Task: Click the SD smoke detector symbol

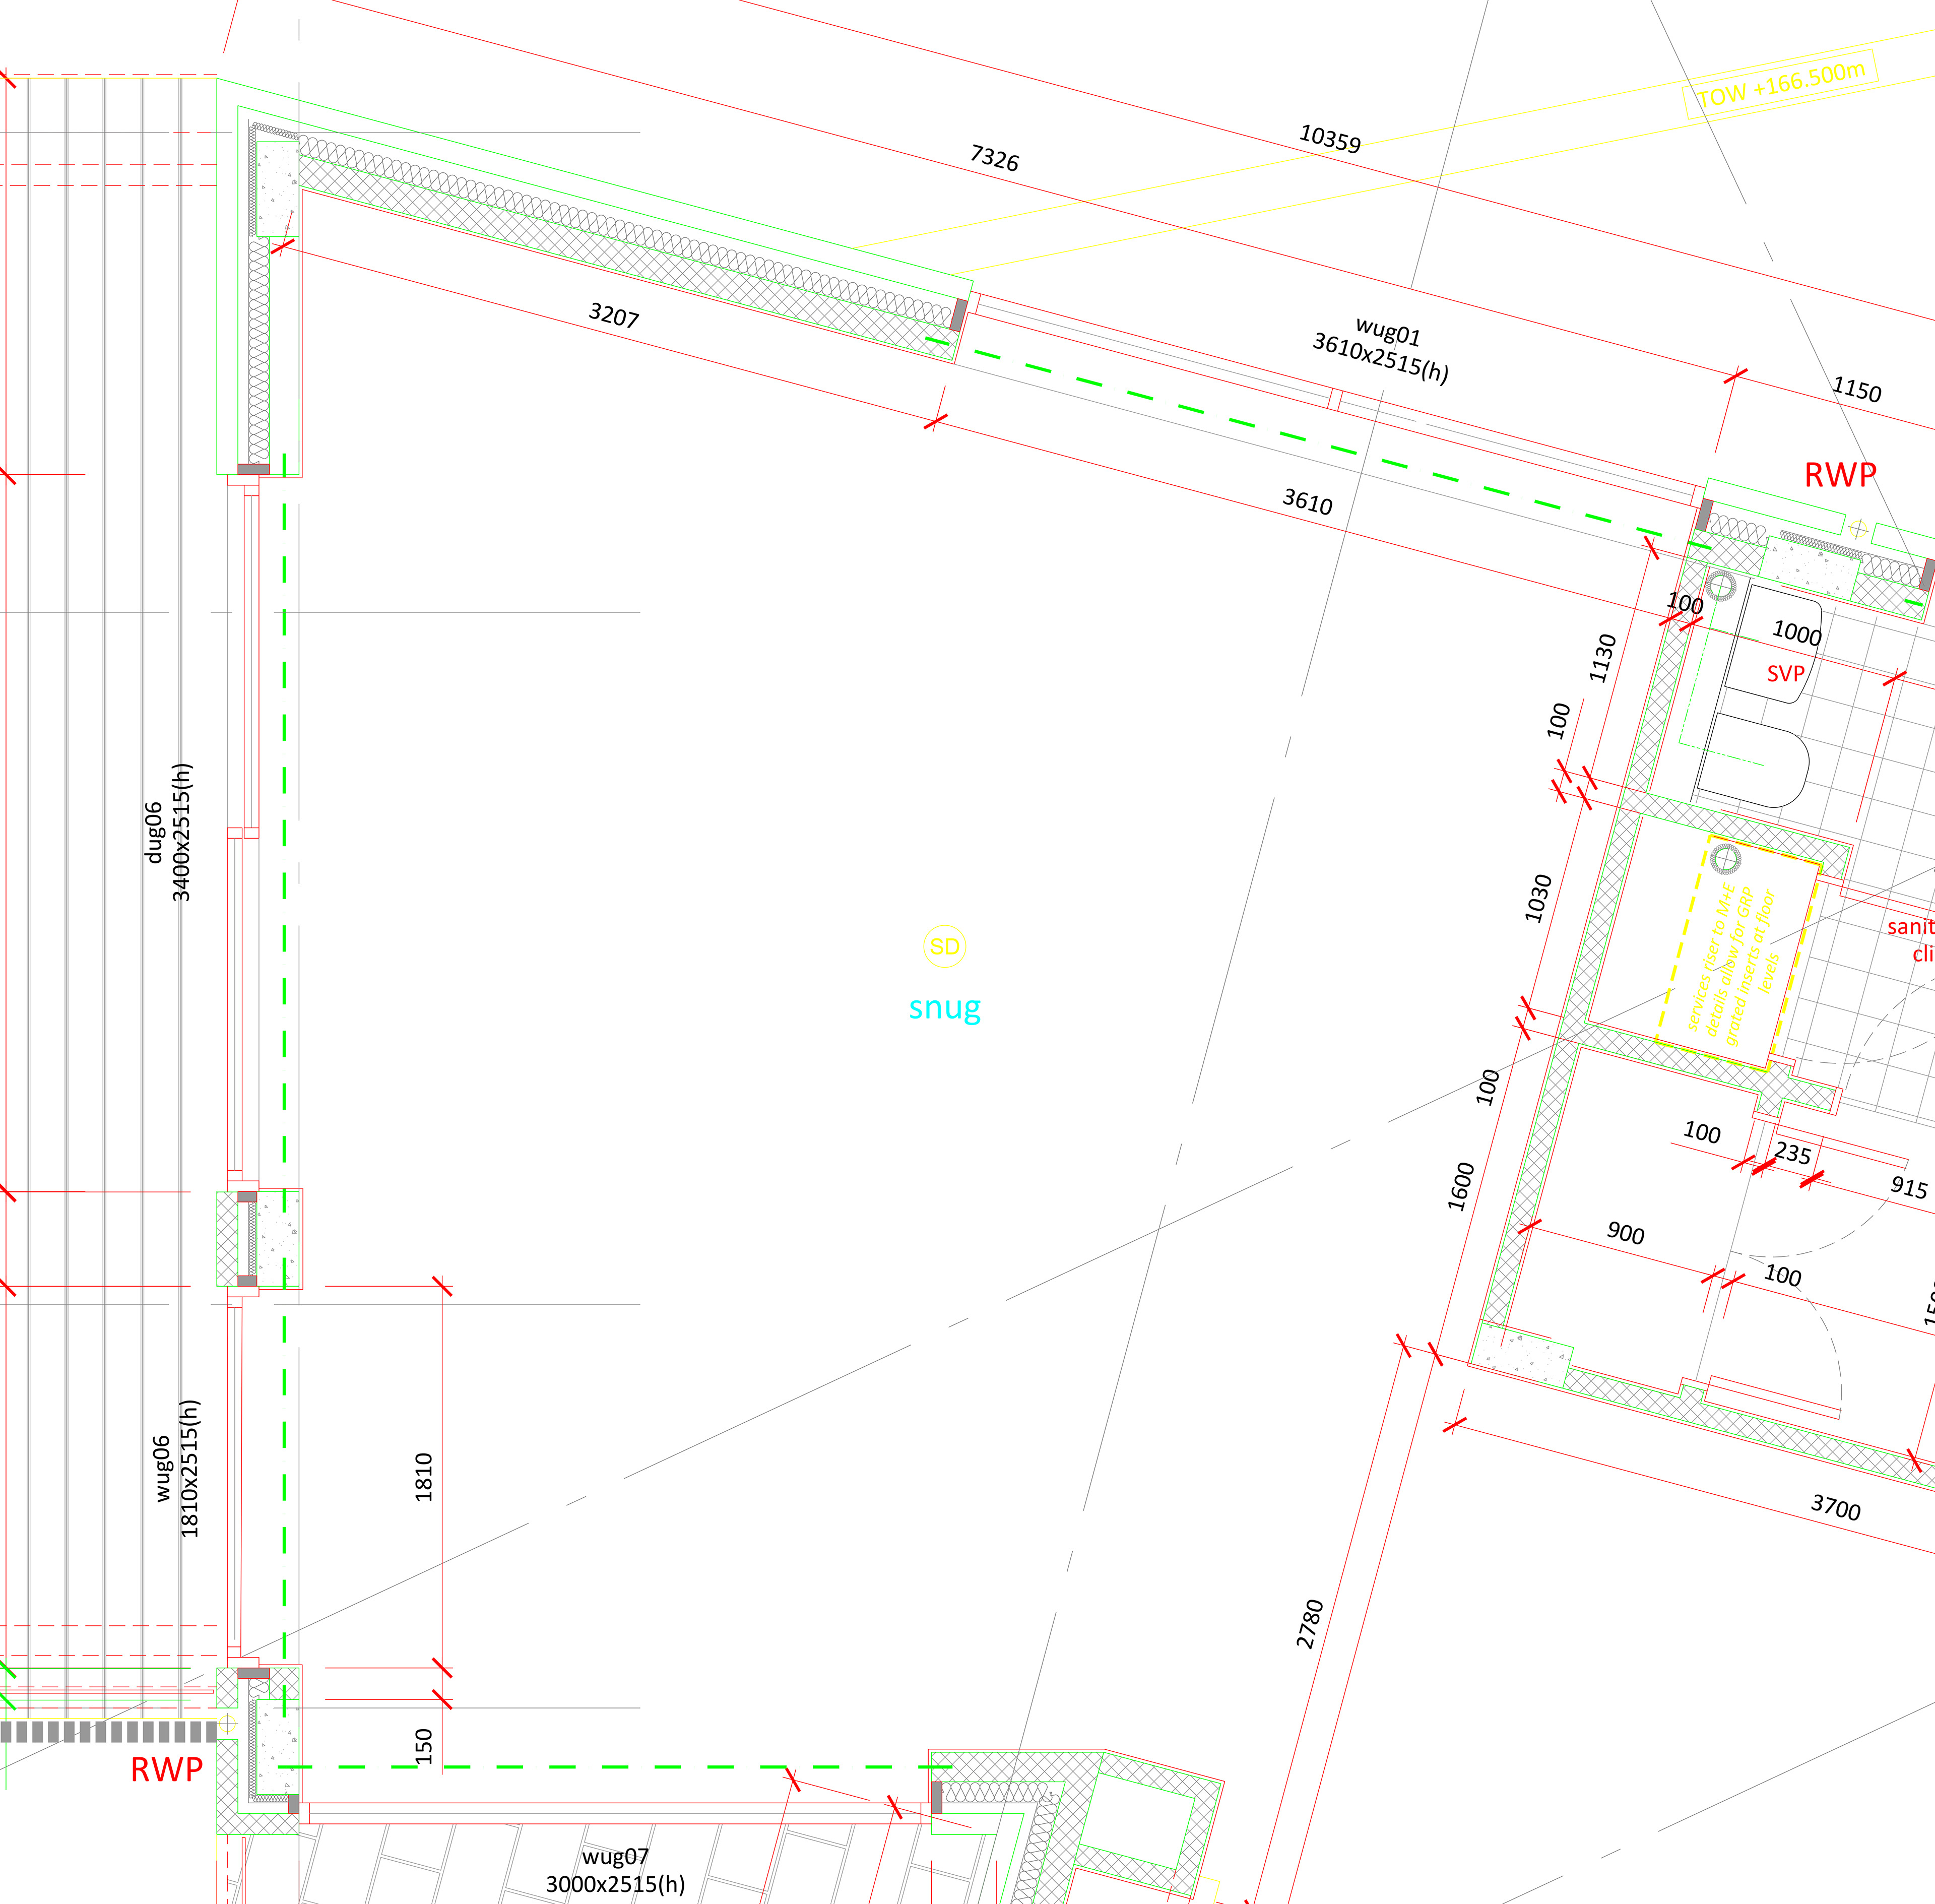Action: coord(944,946)
